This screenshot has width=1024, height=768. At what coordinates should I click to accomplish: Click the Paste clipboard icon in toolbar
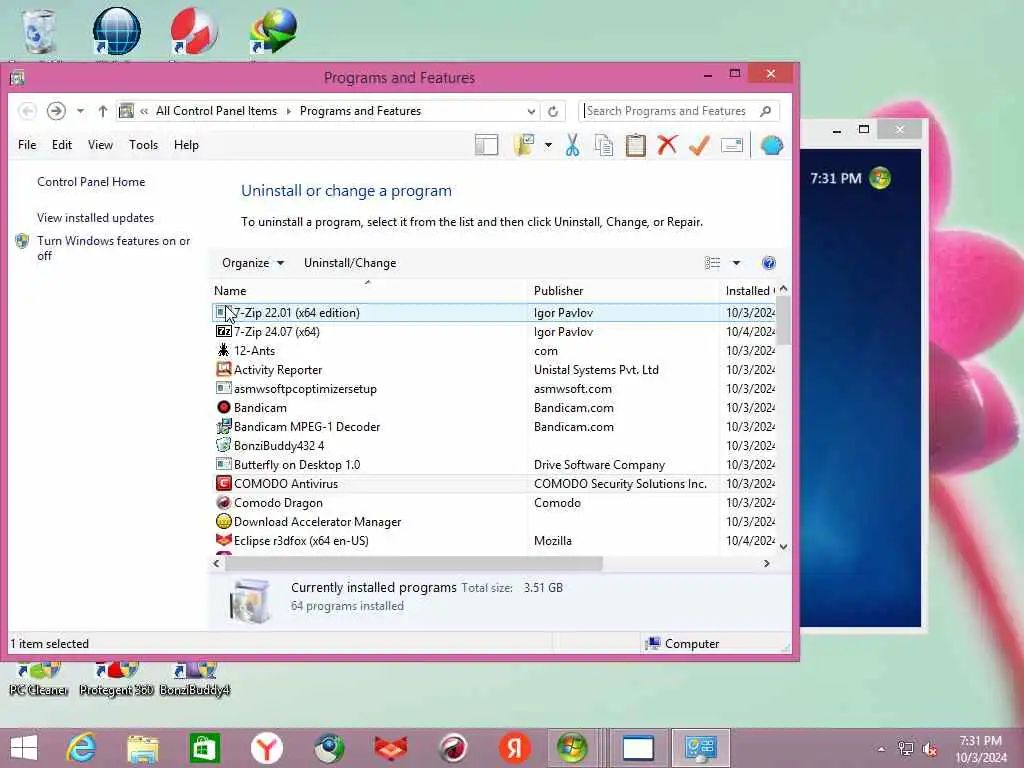click(635, 145)
